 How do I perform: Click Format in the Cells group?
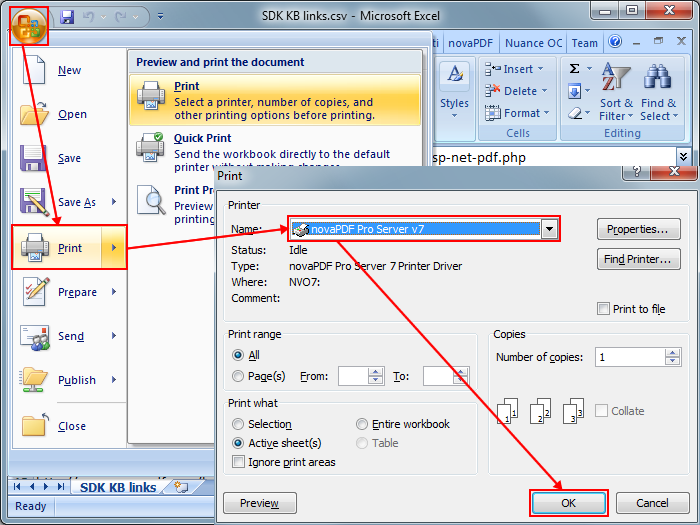pyautogui.click(x=517, y=113)
